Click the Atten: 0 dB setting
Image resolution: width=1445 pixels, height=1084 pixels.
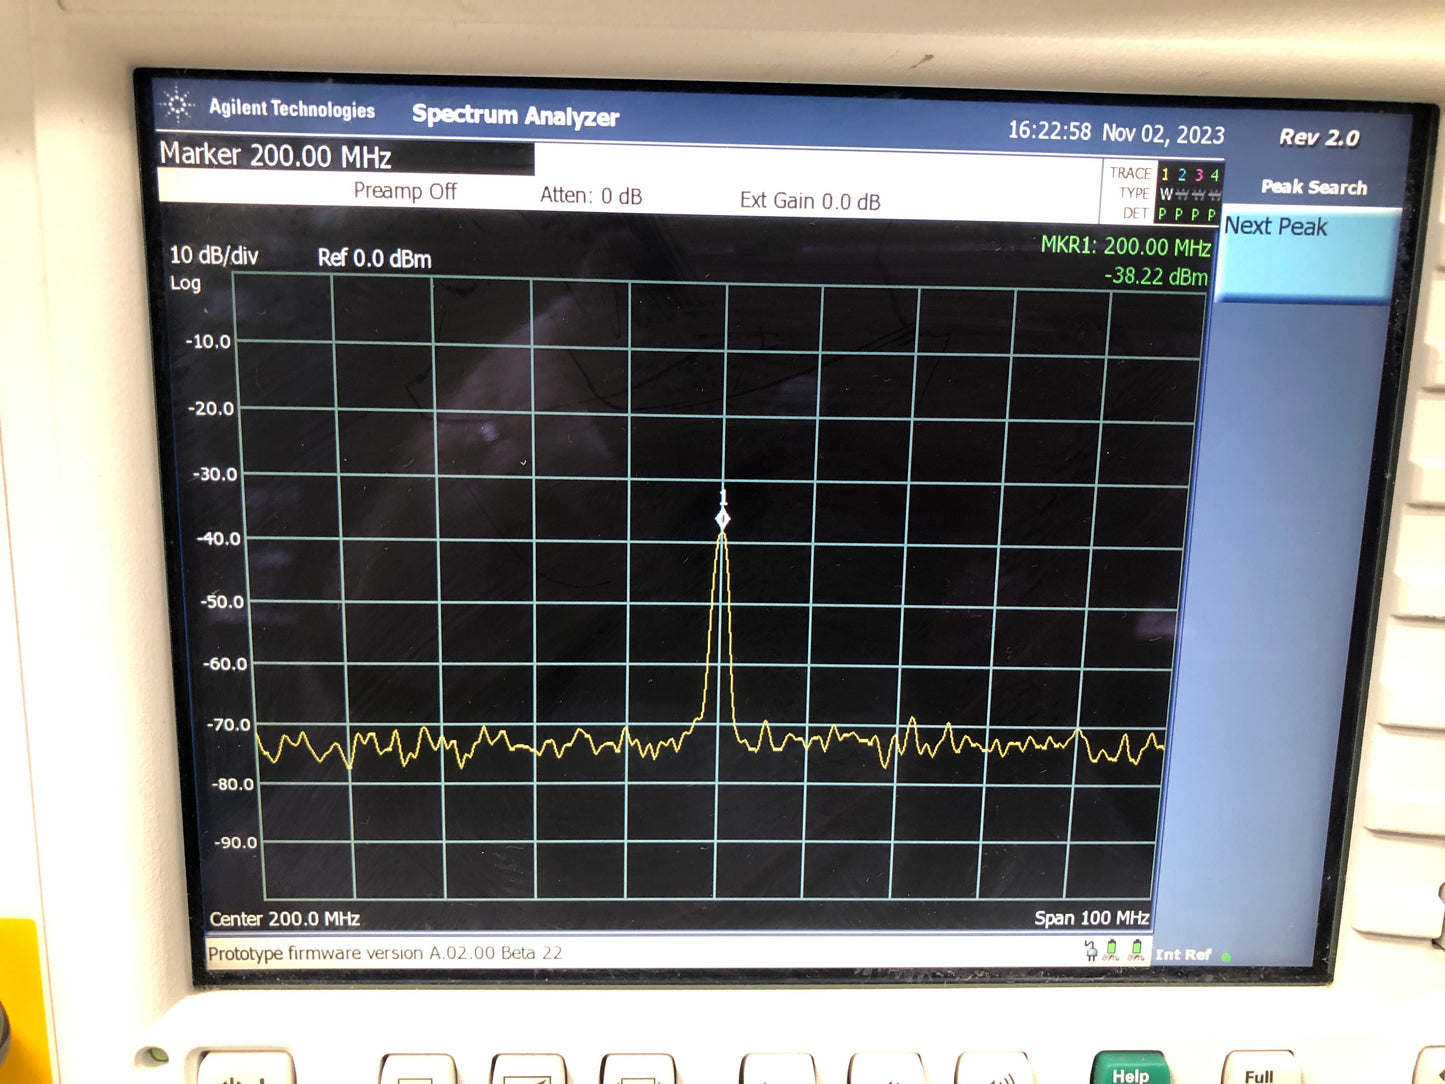[x=591, y=195]
